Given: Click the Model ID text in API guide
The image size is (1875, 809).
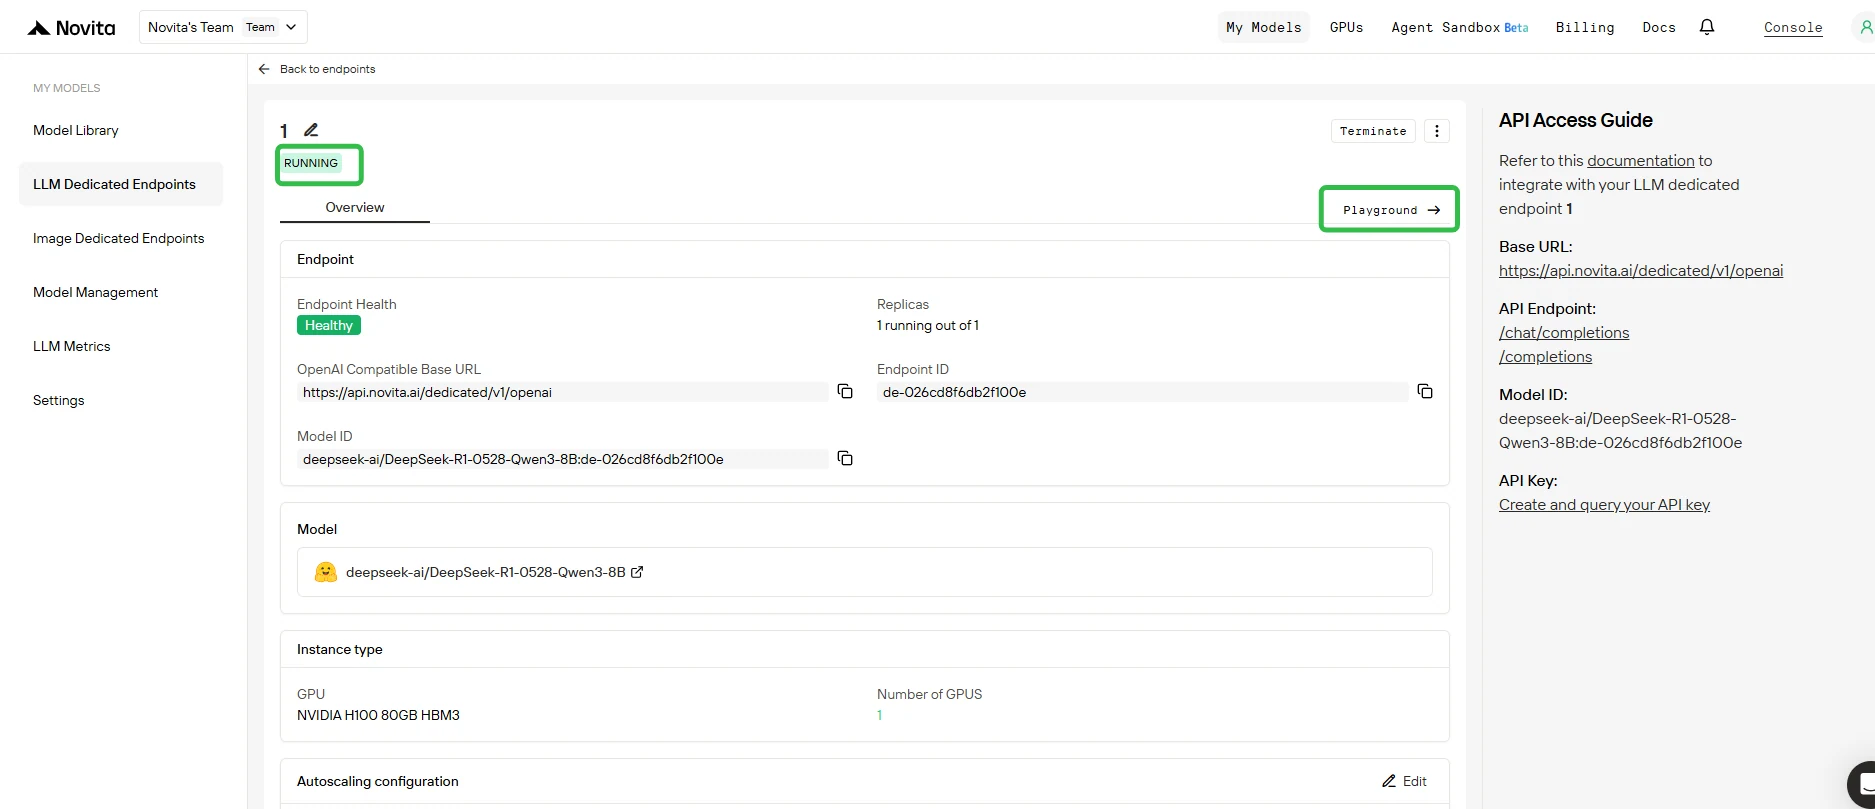Looking at the screenshot, I should point(1620,431).
